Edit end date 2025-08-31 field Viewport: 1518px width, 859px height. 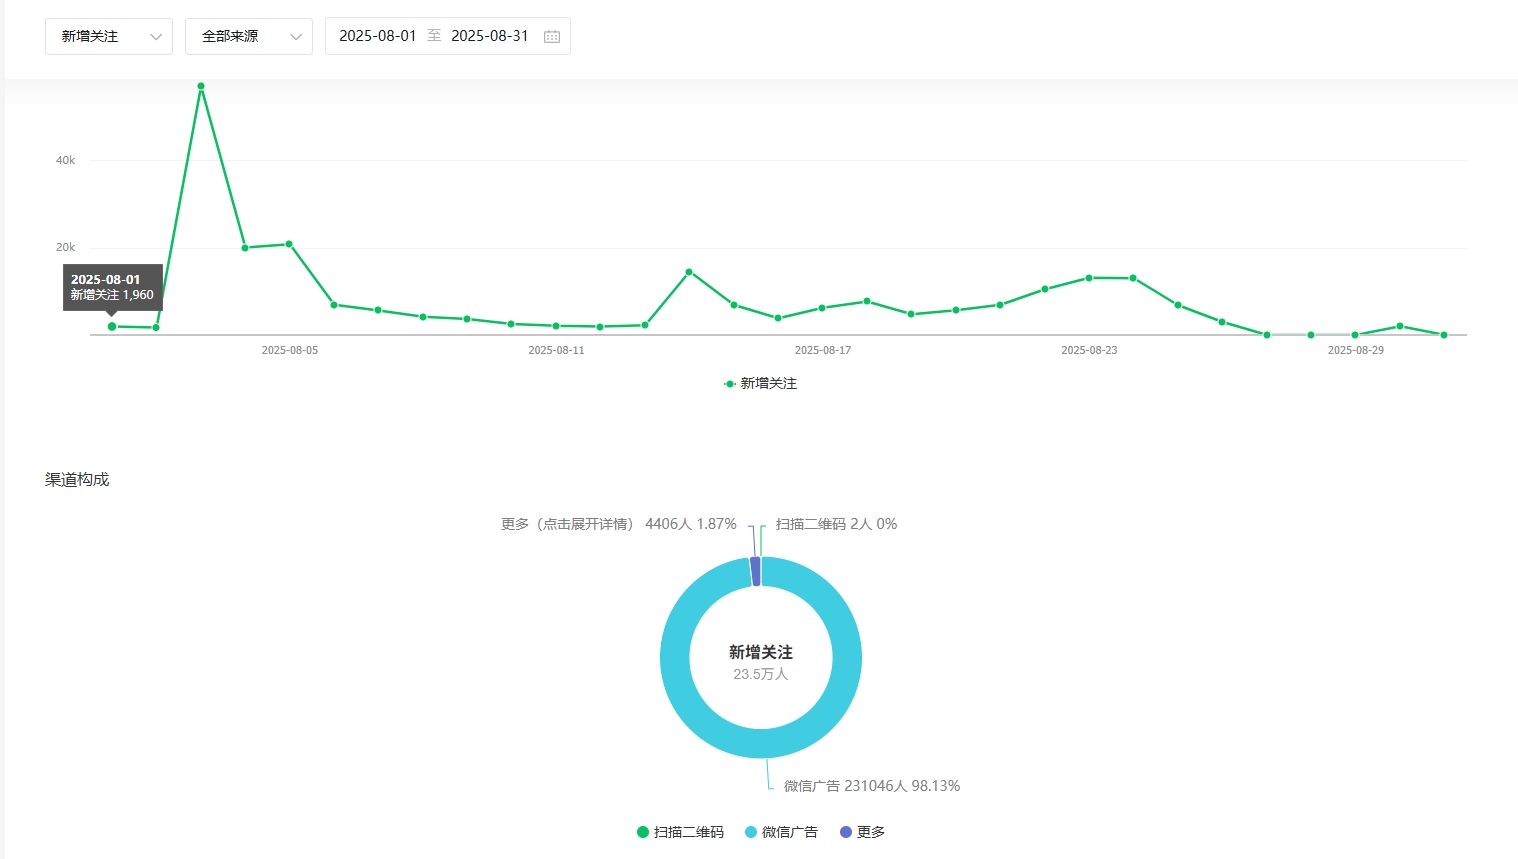pos(489,36)
